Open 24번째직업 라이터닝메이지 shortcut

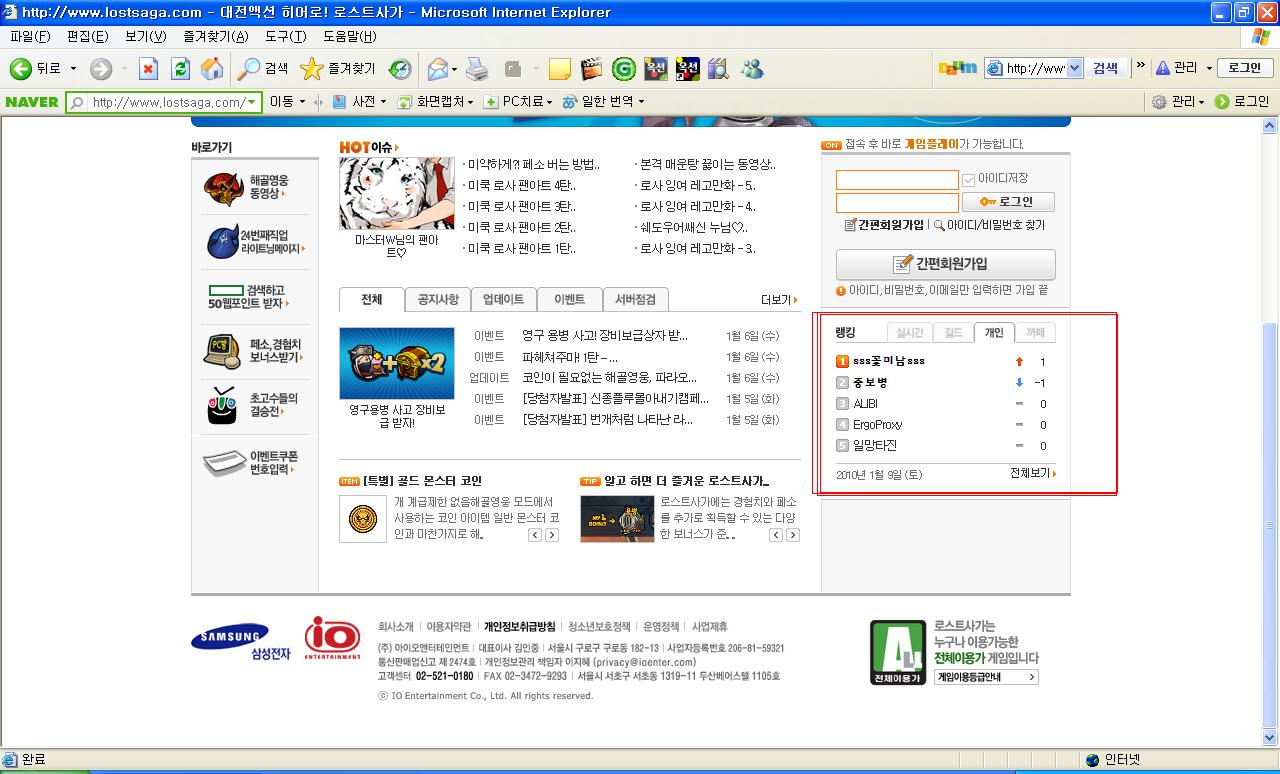[x=253, y=242]
